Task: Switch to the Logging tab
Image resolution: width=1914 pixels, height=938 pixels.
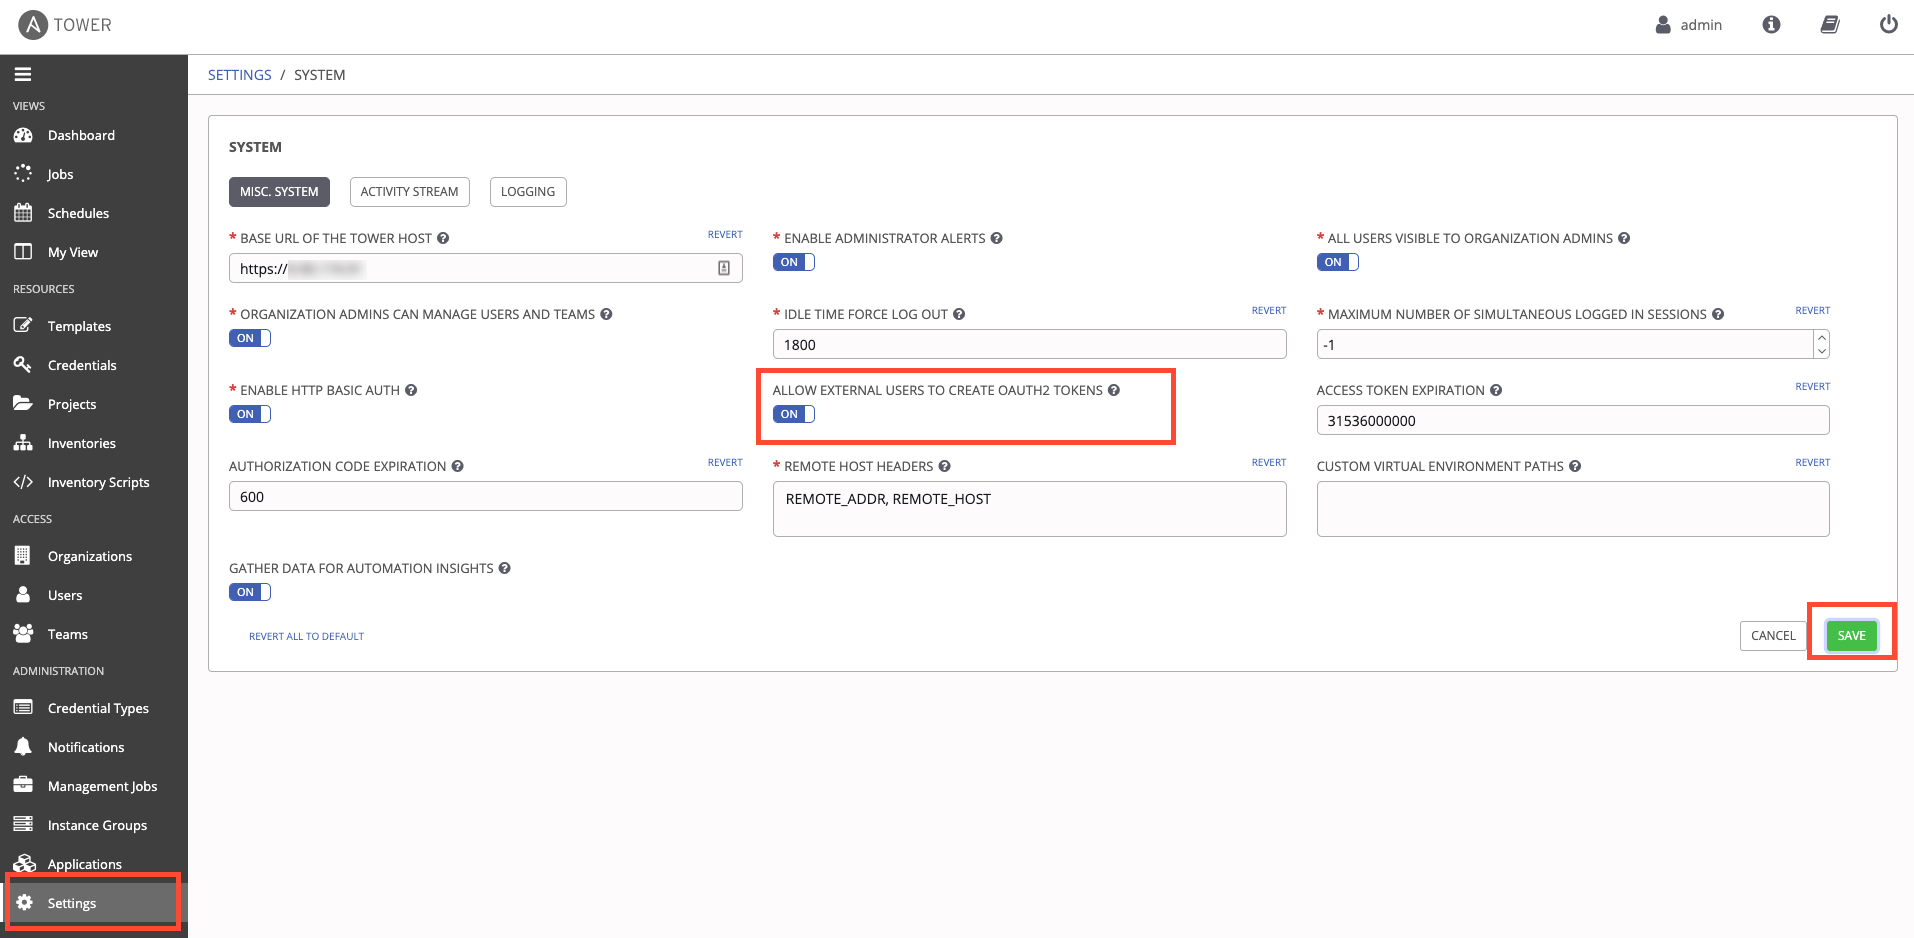Action: (528, 192)
